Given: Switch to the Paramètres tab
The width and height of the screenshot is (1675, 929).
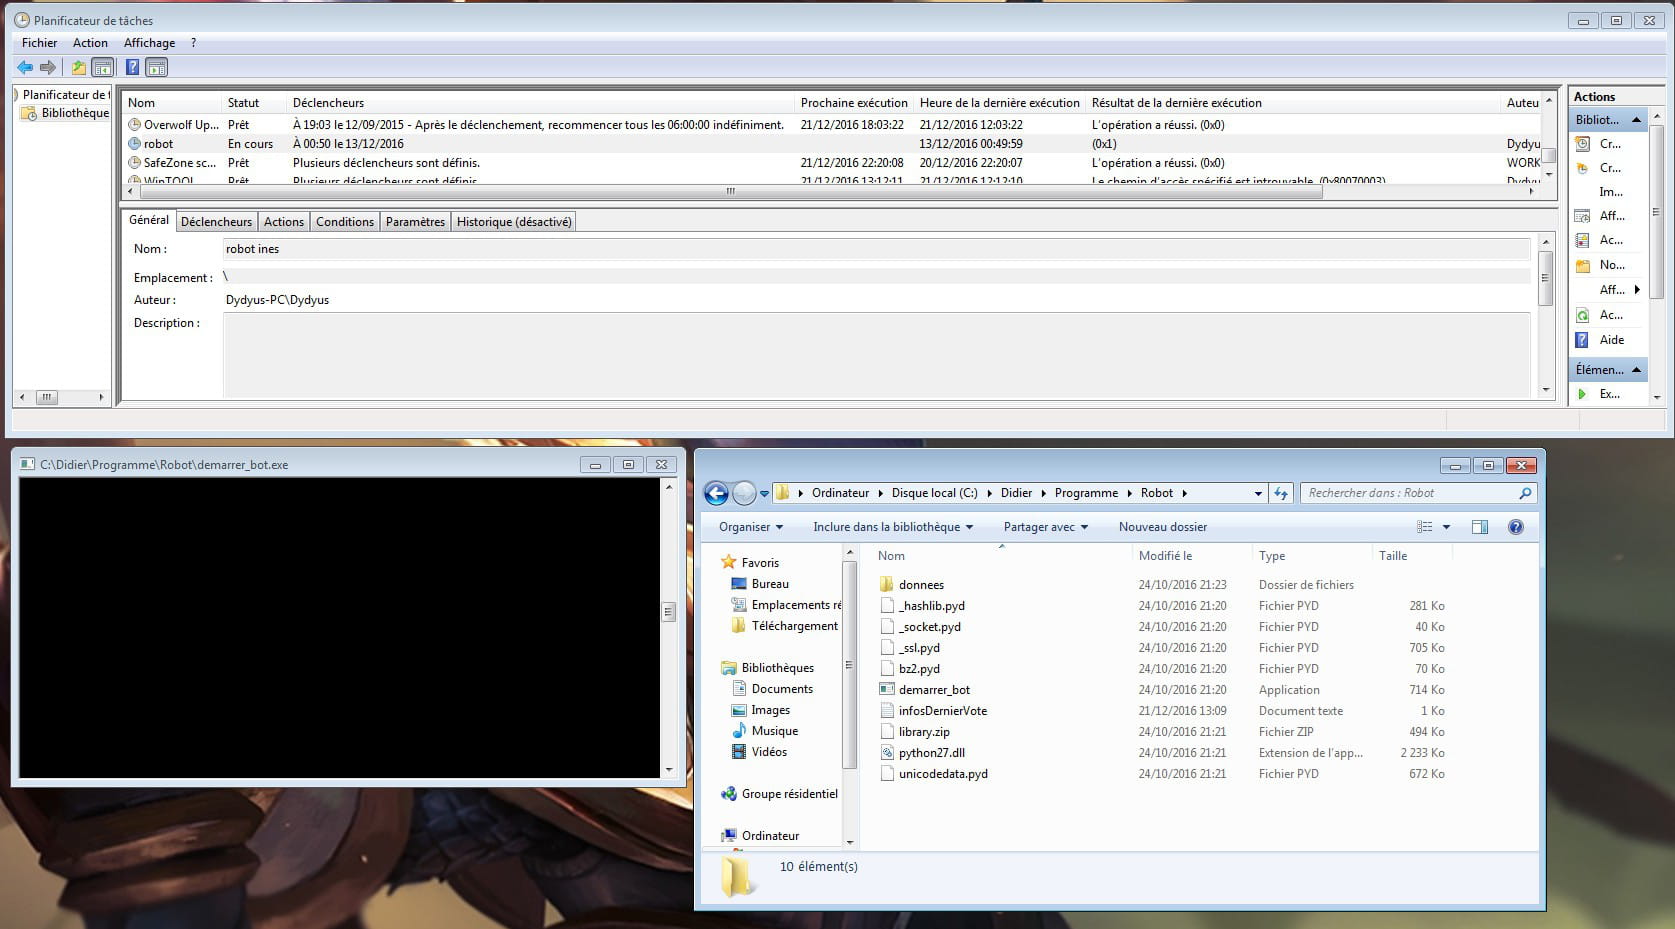Looking at the screenshot, I should (x=415, y=222).
